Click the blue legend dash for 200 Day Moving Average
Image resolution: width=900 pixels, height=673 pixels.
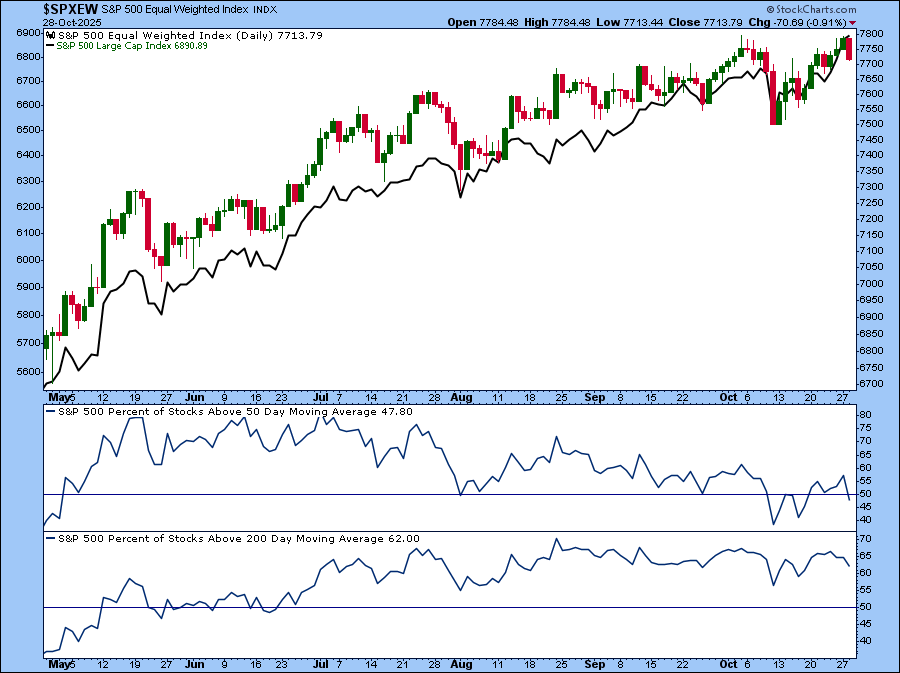[50, 539]
